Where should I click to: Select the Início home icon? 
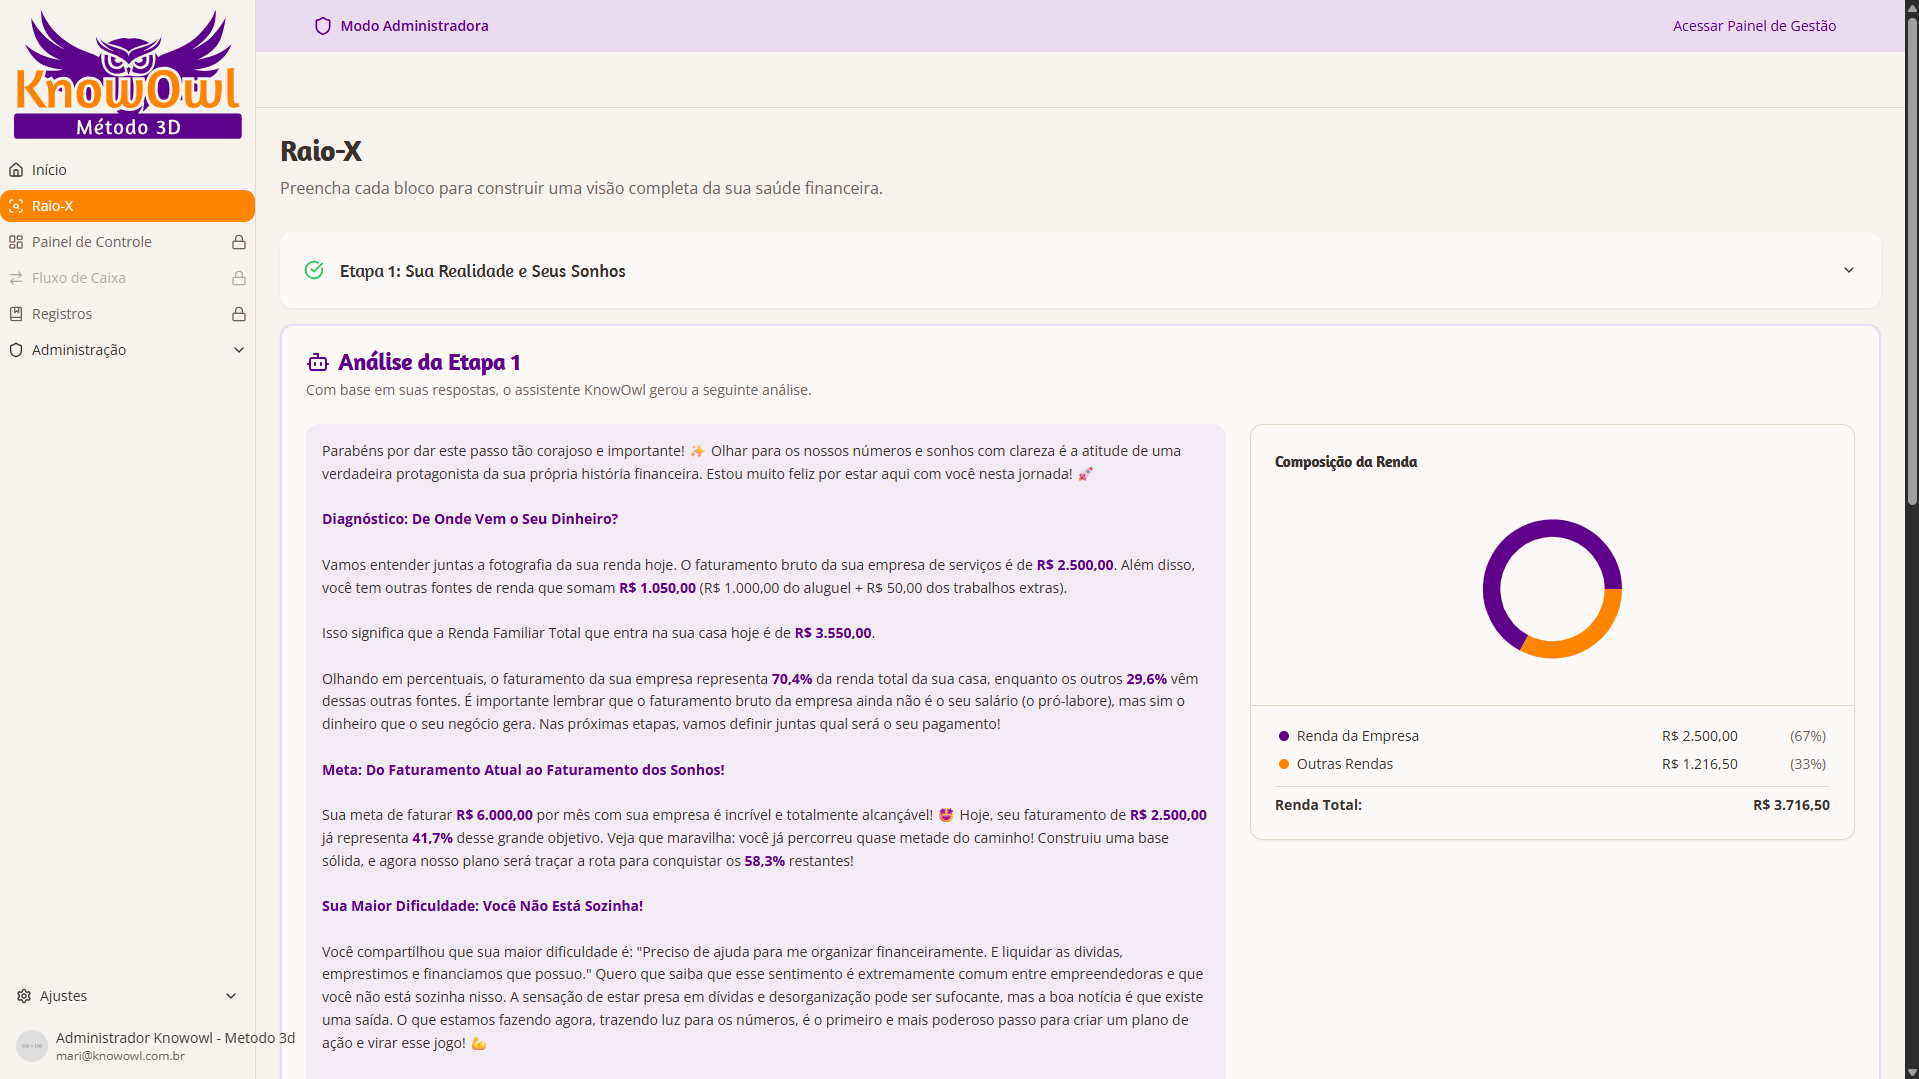tap(16, 169)
